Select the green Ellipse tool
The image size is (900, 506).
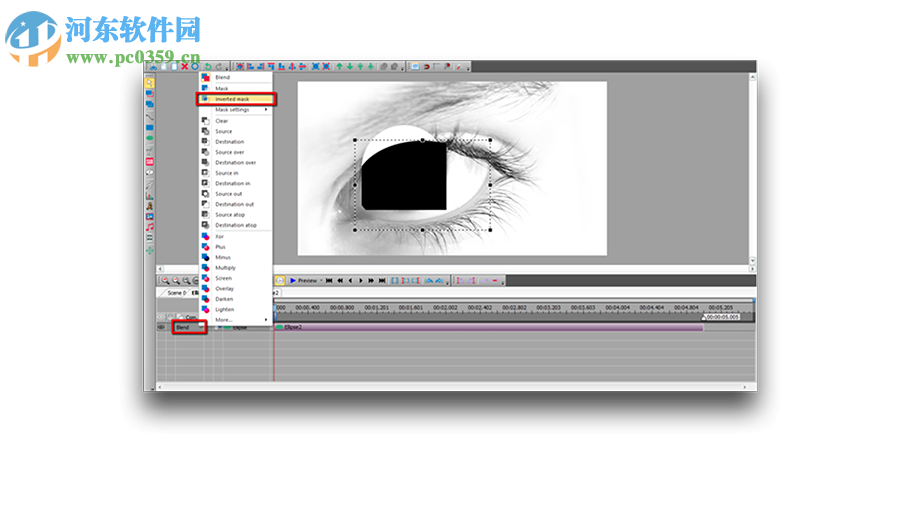(x=149, y=138)
